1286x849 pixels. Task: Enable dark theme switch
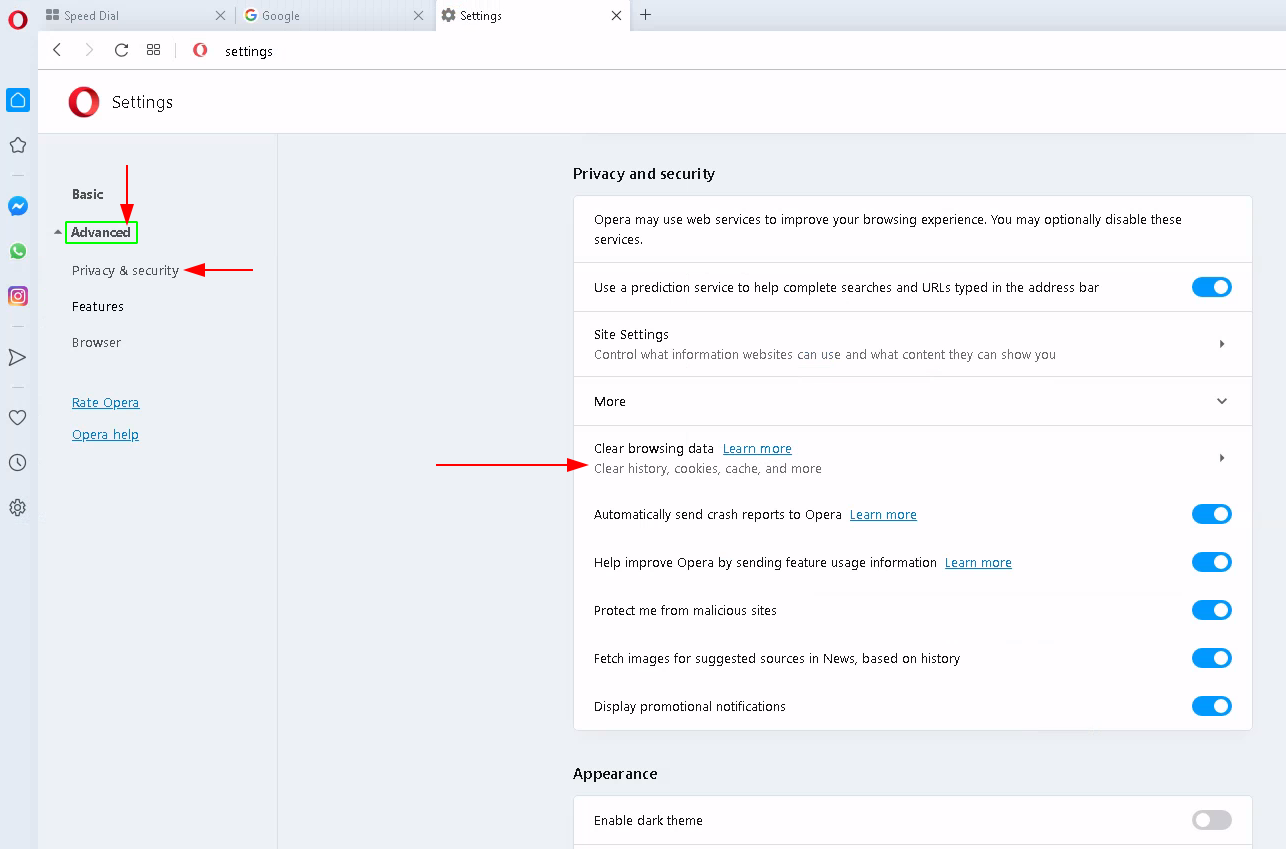click(x=1211, y=820)
